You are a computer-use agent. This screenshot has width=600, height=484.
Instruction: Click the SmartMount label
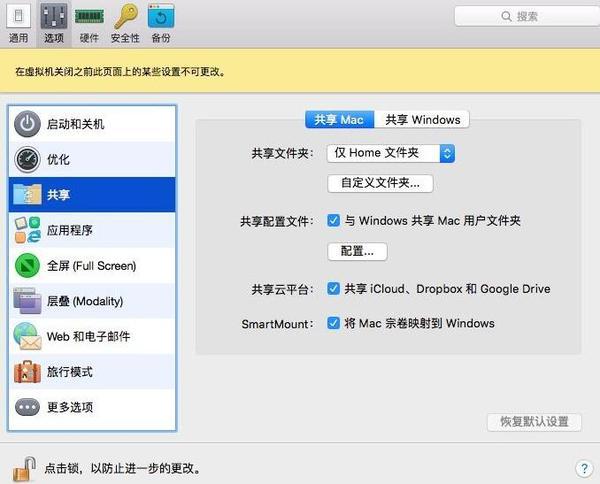(x=277, y=324)
